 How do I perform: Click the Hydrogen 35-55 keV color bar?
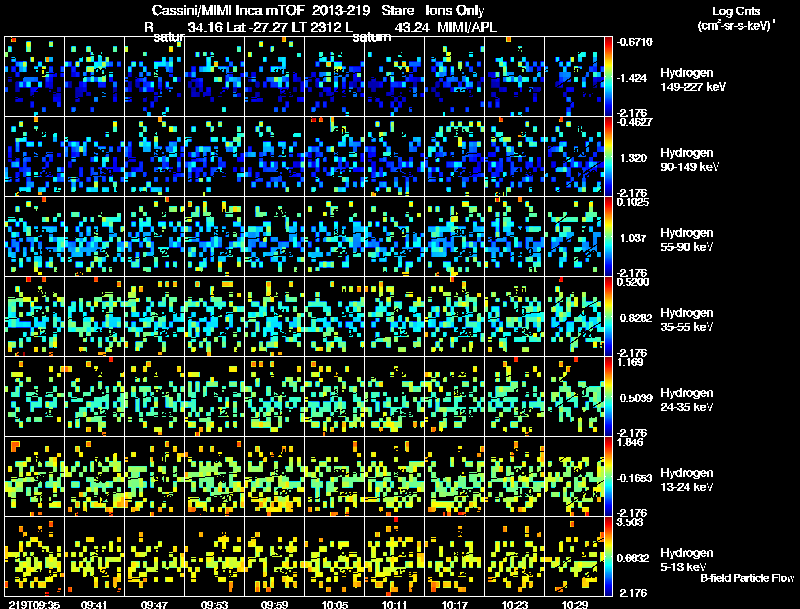pyautogui.click(x=608, y=317)
